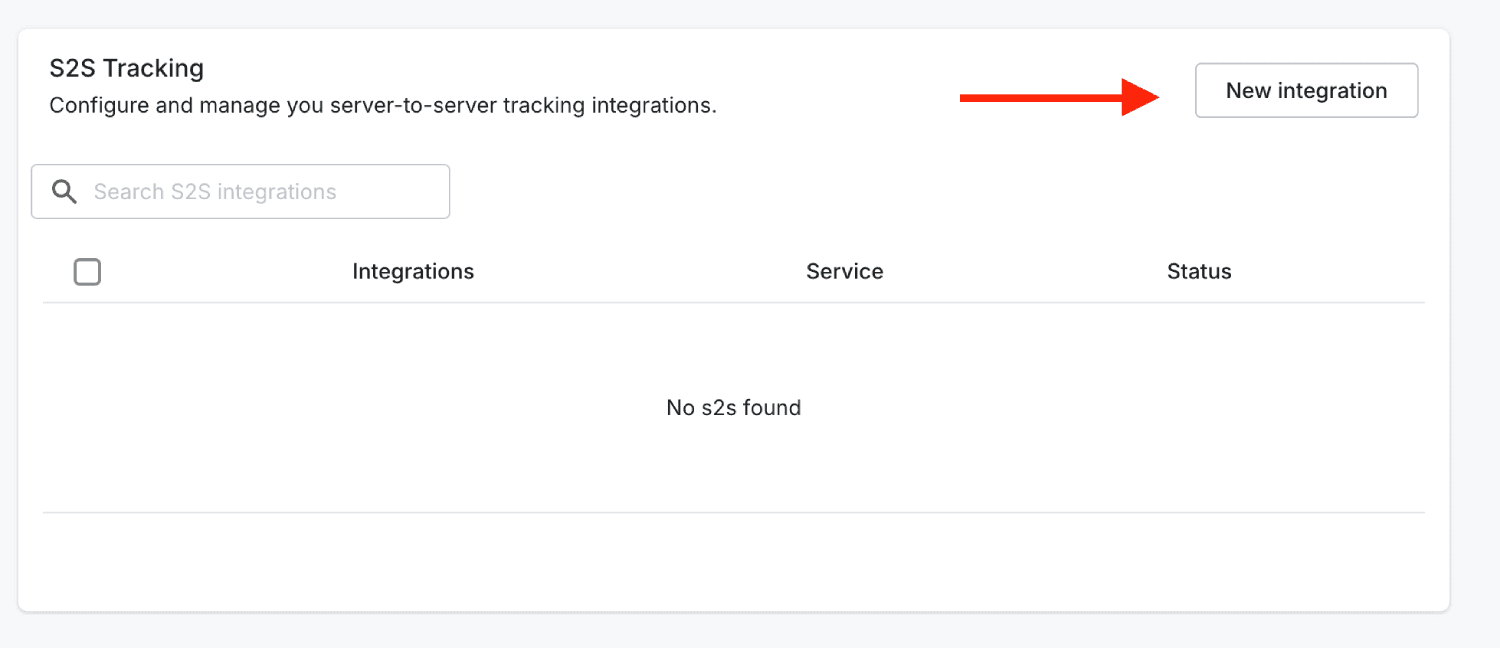Click the magnifying glass search icon
Viewport: 1500px width, 648px height.
click(x=65, y=192)
